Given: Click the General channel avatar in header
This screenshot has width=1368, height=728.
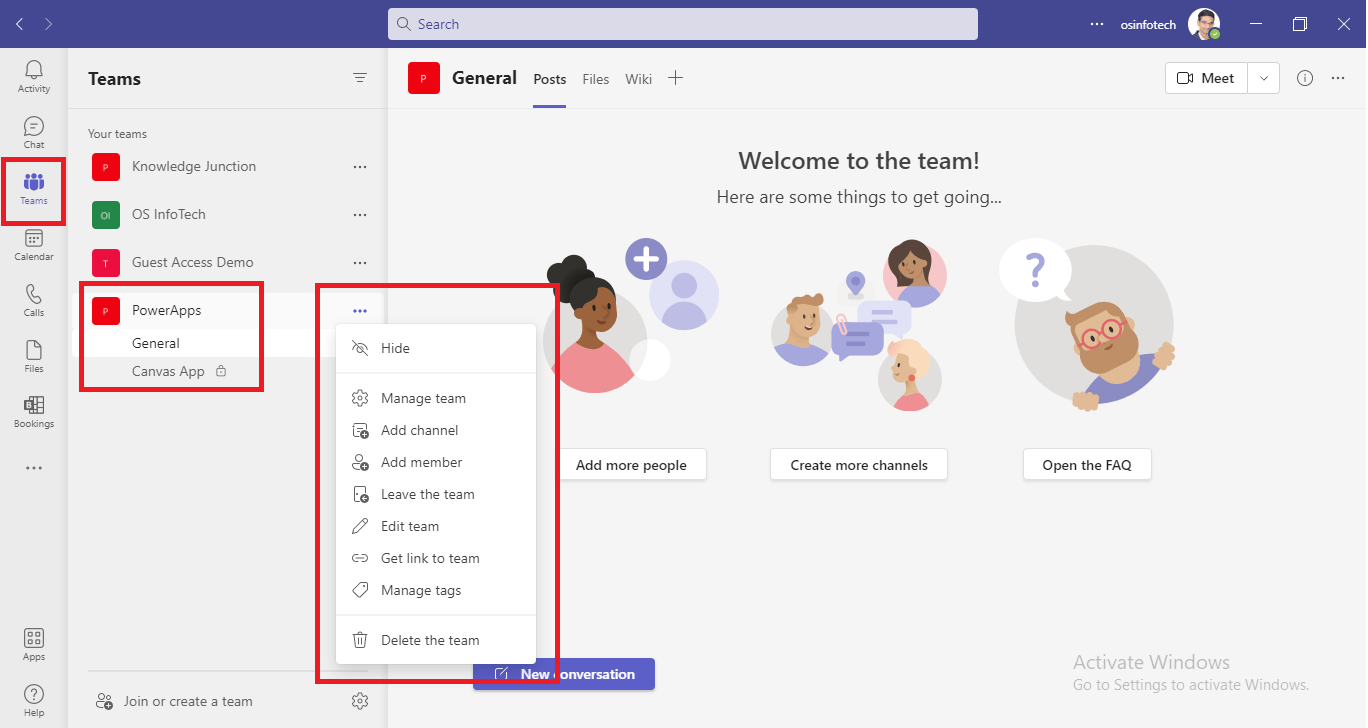Looking at the screenshot, I should click(x=424, y=78).
